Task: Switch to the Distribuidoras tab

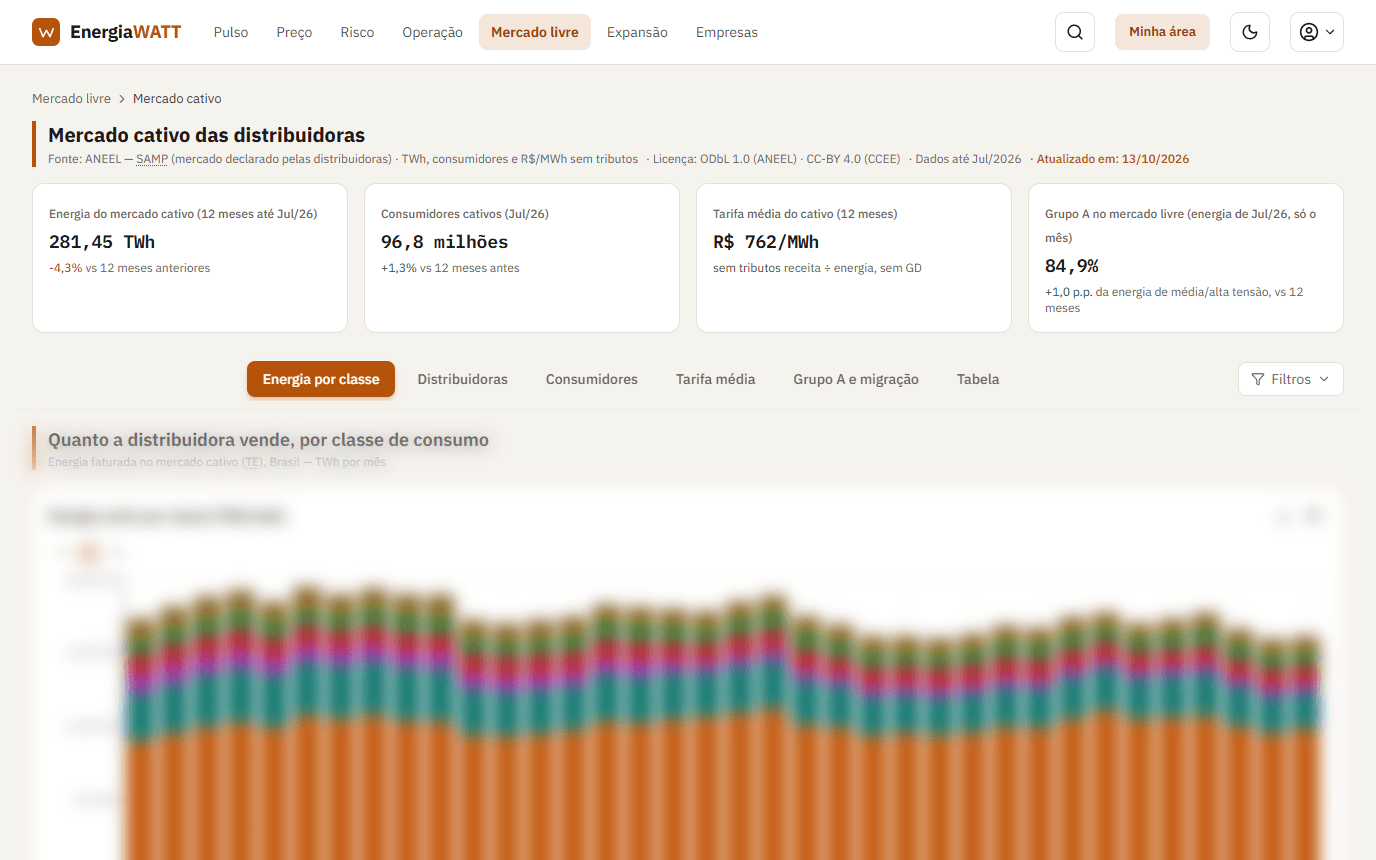Action: [463, 379]
